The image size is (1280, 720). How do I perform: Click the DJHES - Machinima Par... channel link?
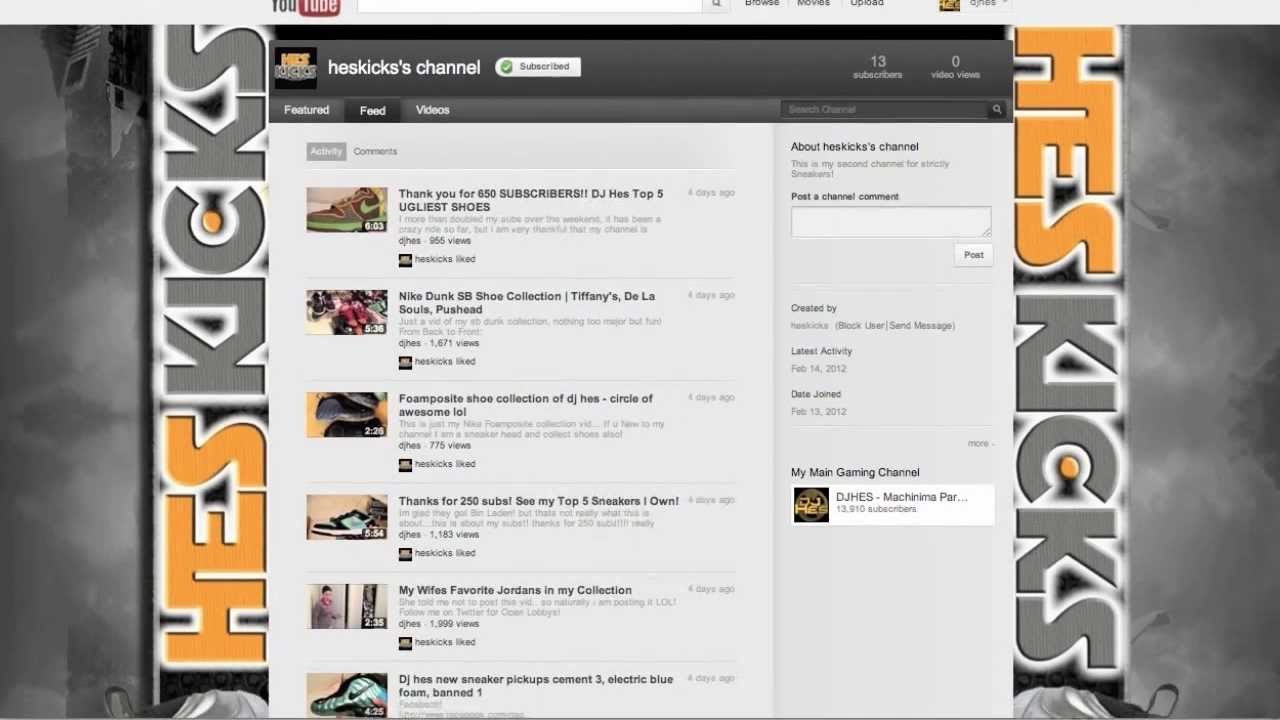[x=901, y=497]
